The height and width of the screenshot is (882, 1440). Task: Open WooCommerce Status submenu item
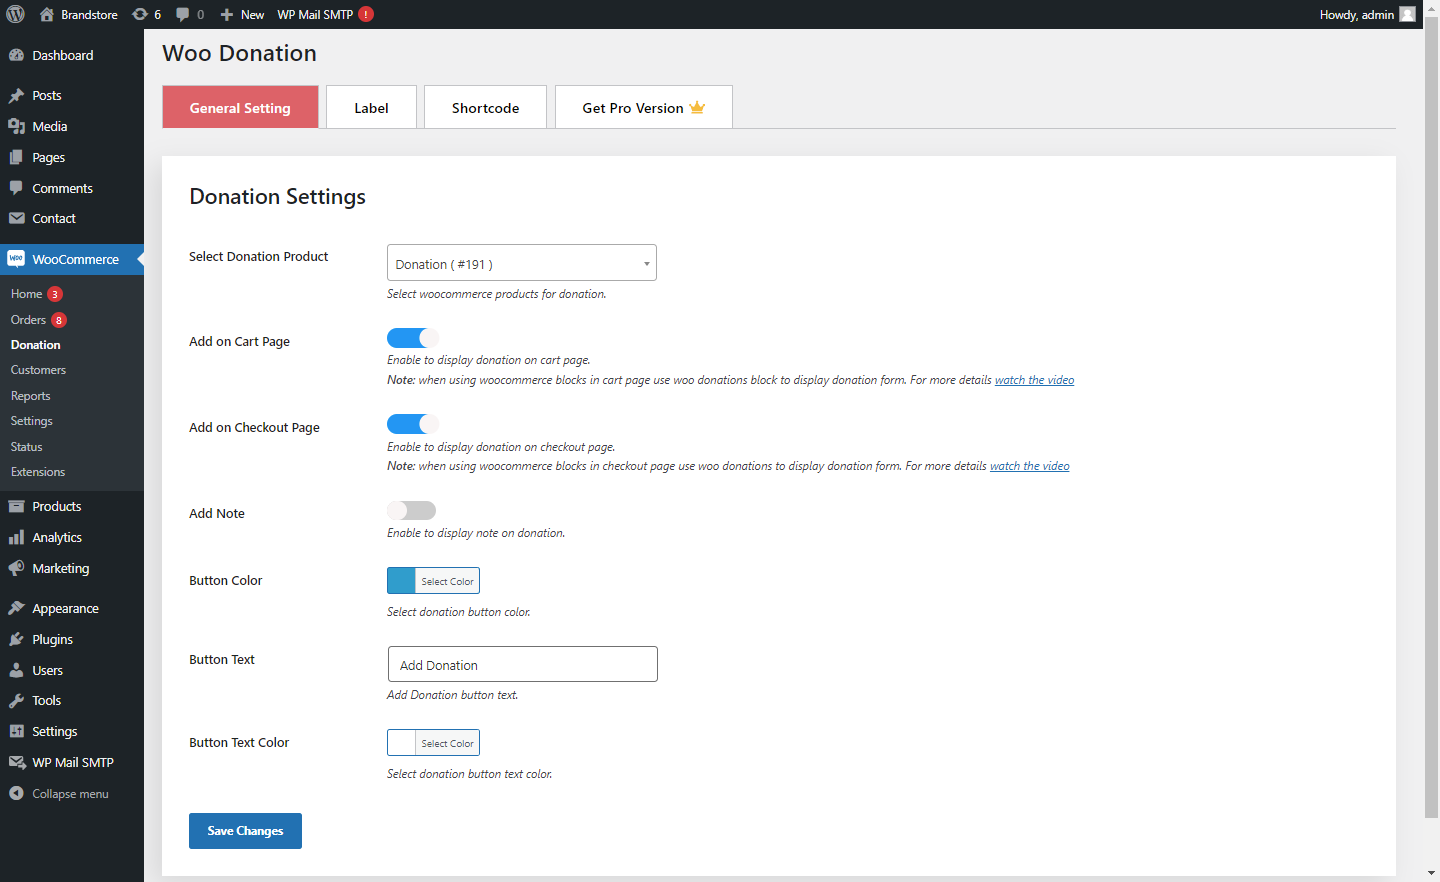click(26, 447)
